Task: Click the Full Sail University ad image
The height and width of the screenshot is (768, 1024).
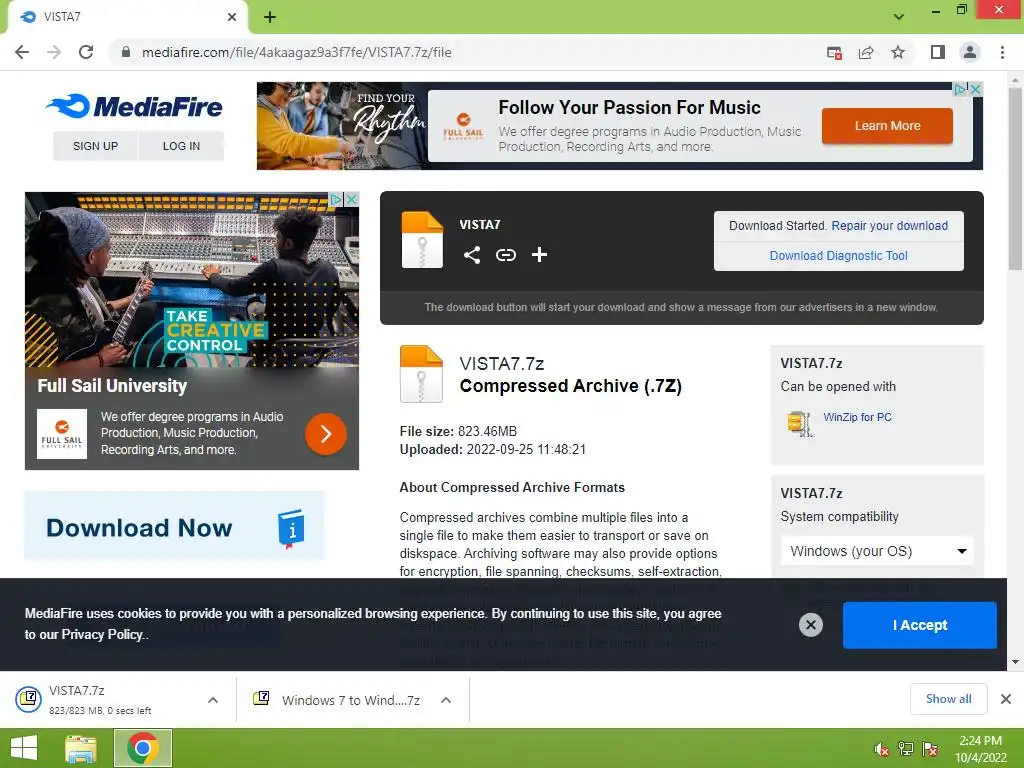Action: 191,280
